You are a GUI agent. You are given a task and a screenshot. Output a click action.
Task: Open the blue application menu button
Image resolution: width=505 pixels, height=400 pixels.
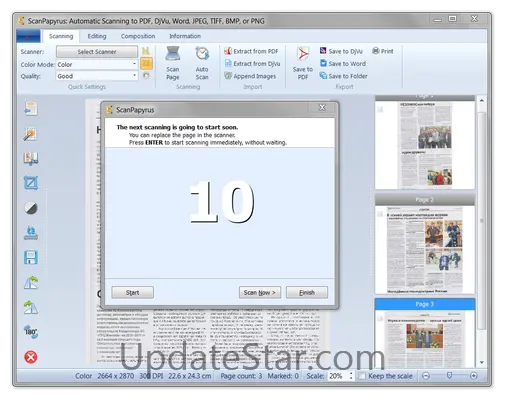coord(28,36)
